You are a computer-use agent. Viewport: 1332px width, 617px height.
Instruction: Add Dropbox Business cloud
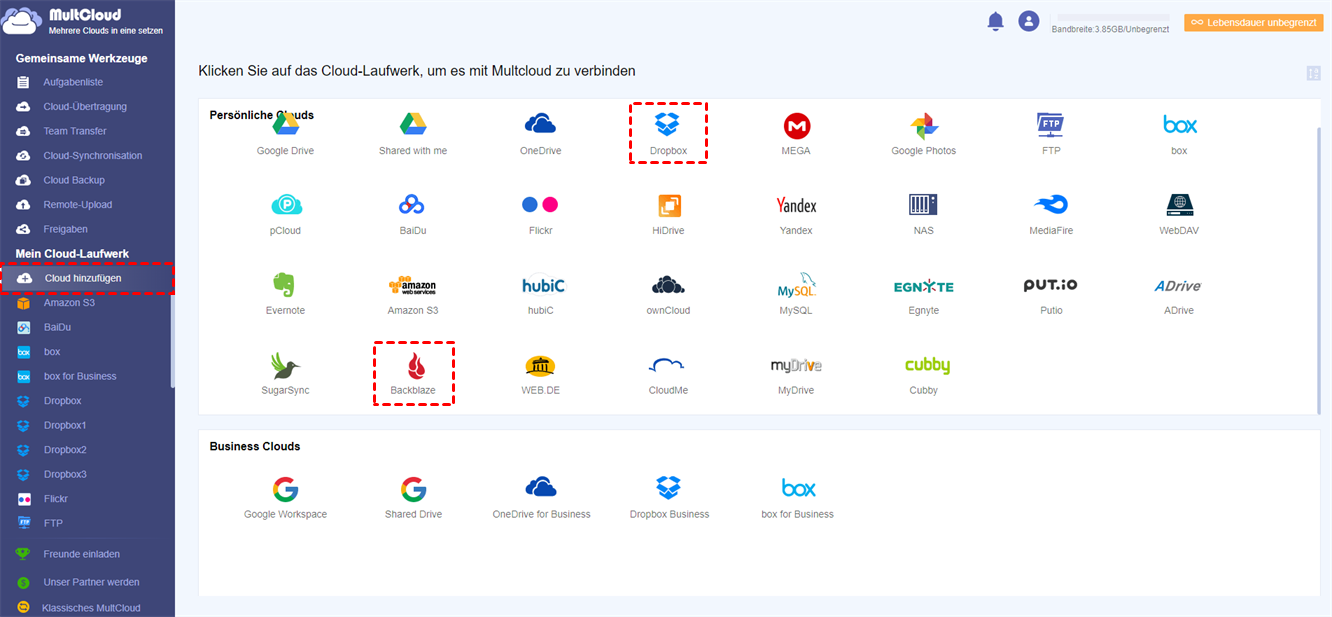point(669,498)
